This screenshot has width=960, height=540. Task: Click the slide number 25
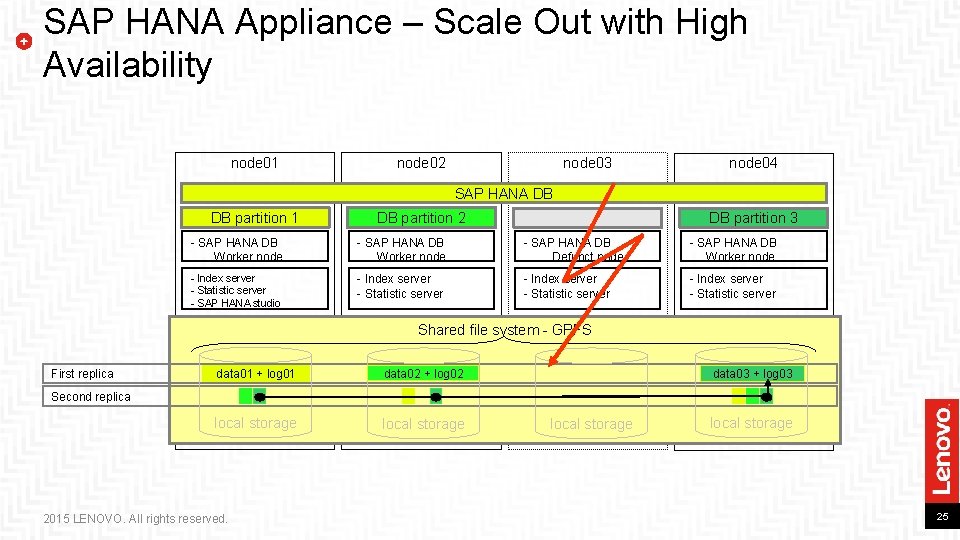(942, 517)
